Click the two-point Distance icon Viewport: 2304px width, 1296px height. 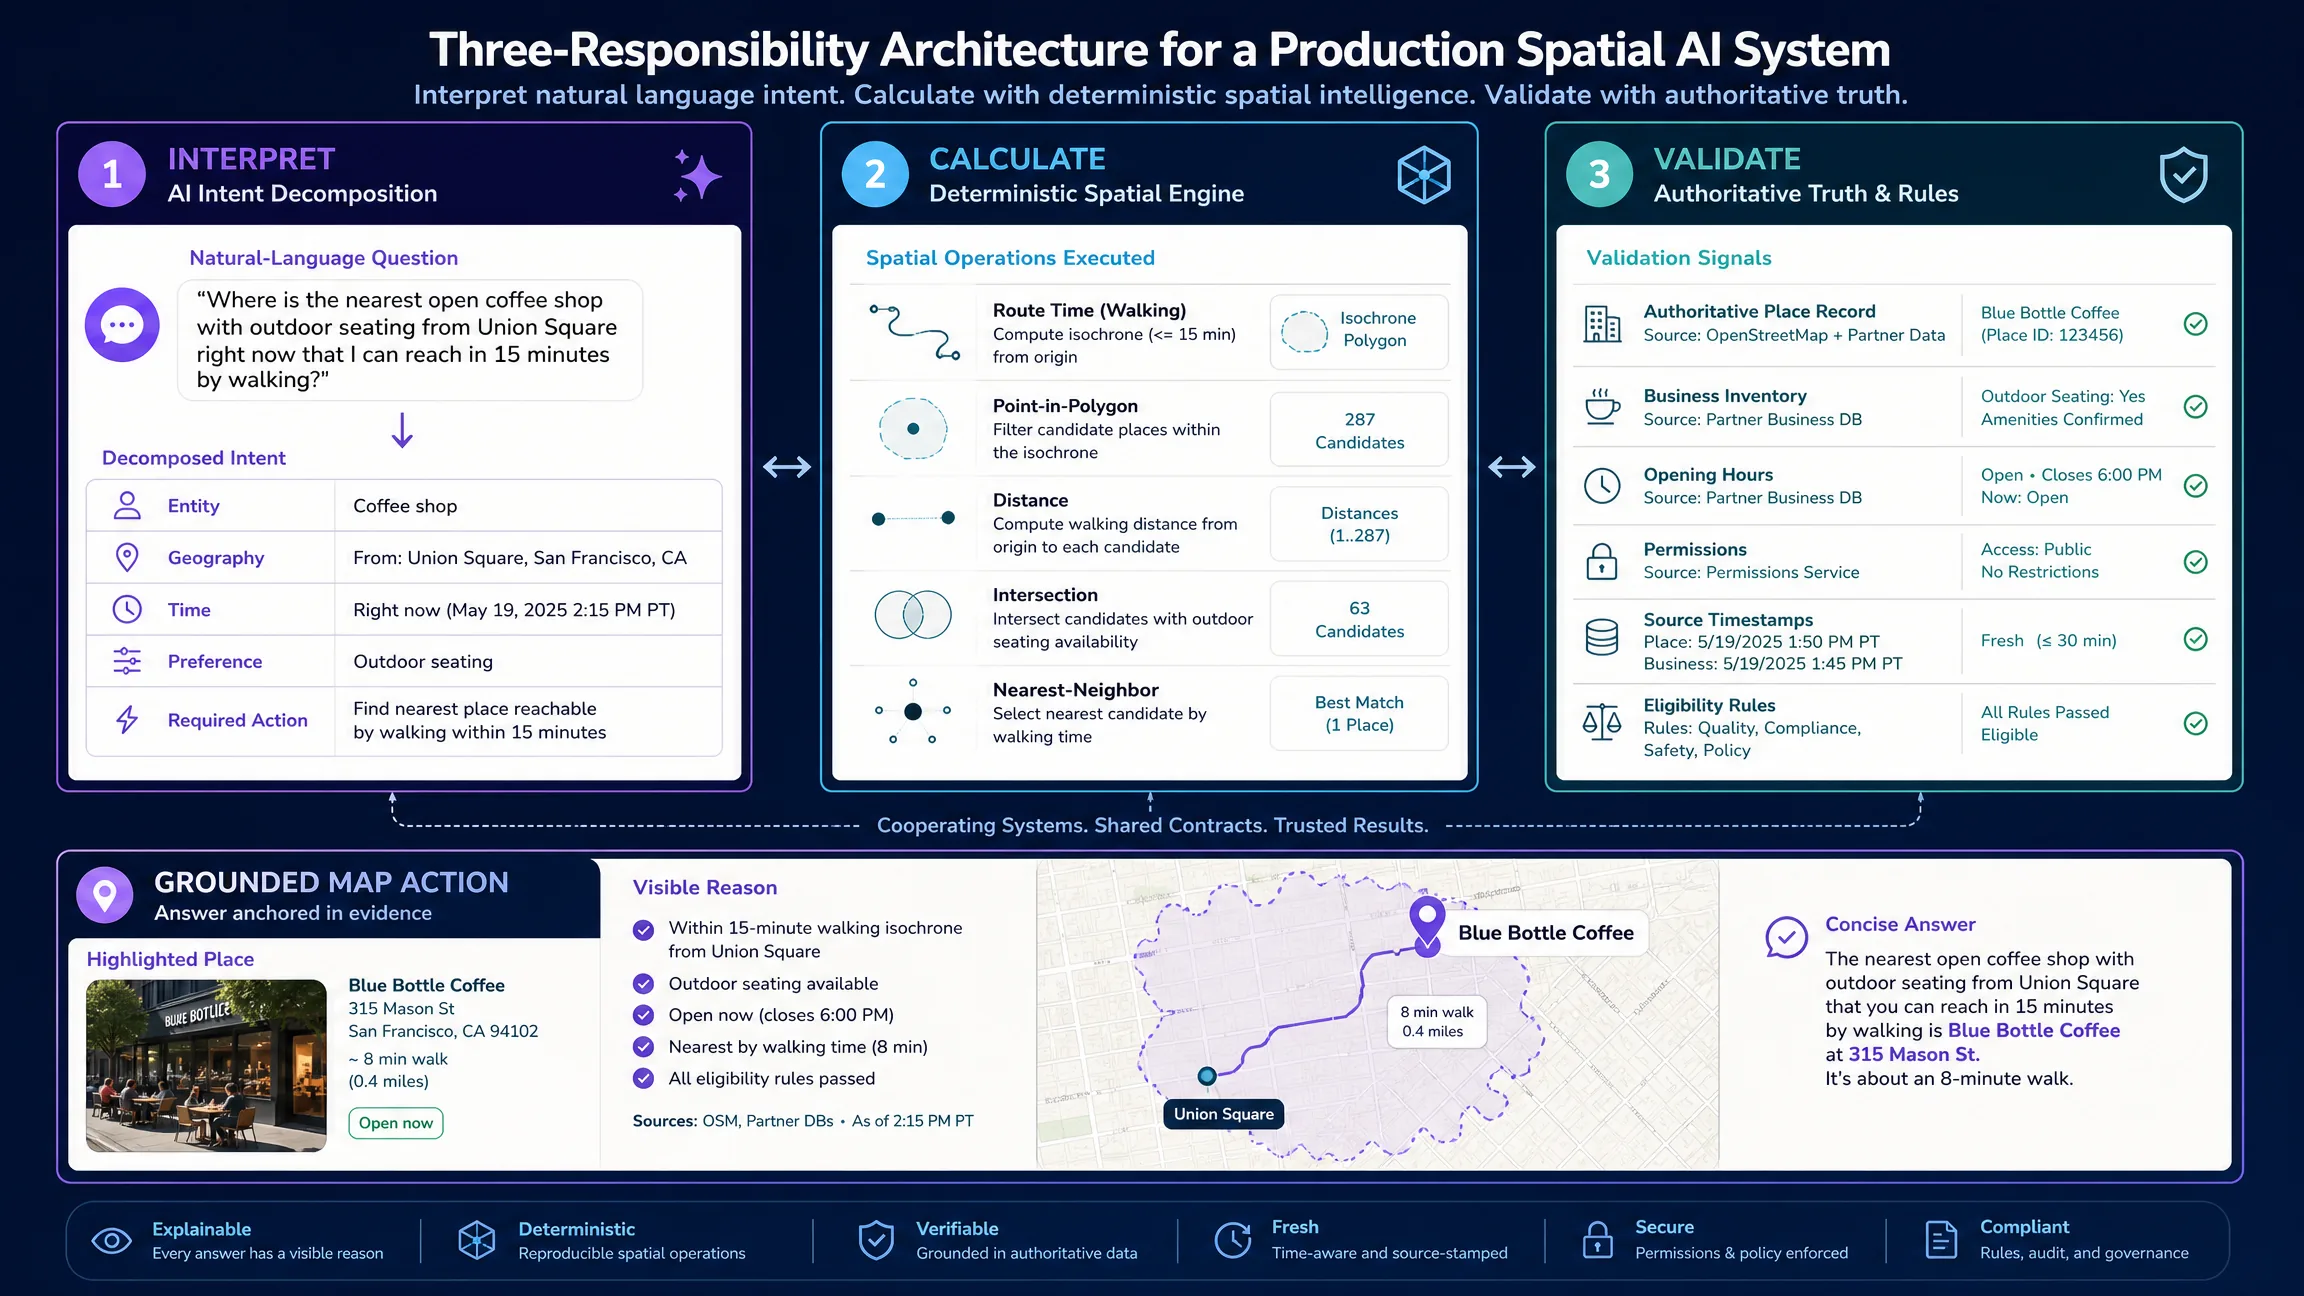(913, 518)
